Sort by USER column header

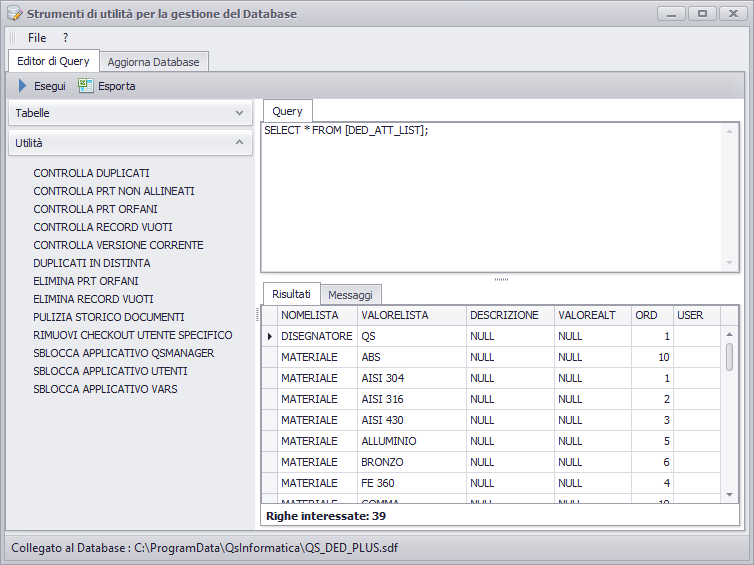click(x=697, y=315)
